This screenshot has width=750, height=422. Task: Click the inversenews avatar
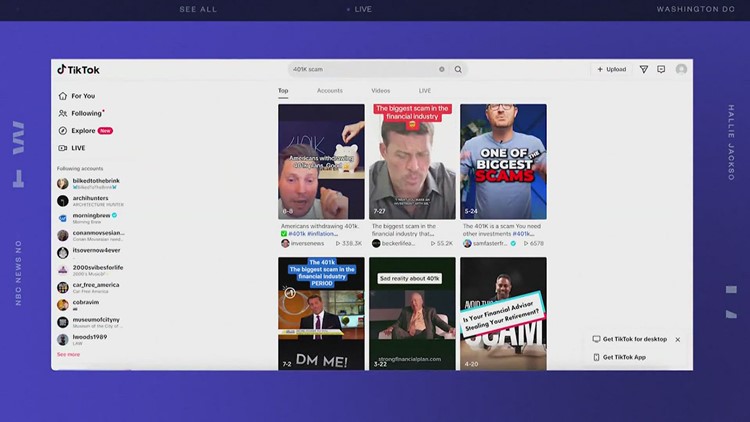[285, 244]
